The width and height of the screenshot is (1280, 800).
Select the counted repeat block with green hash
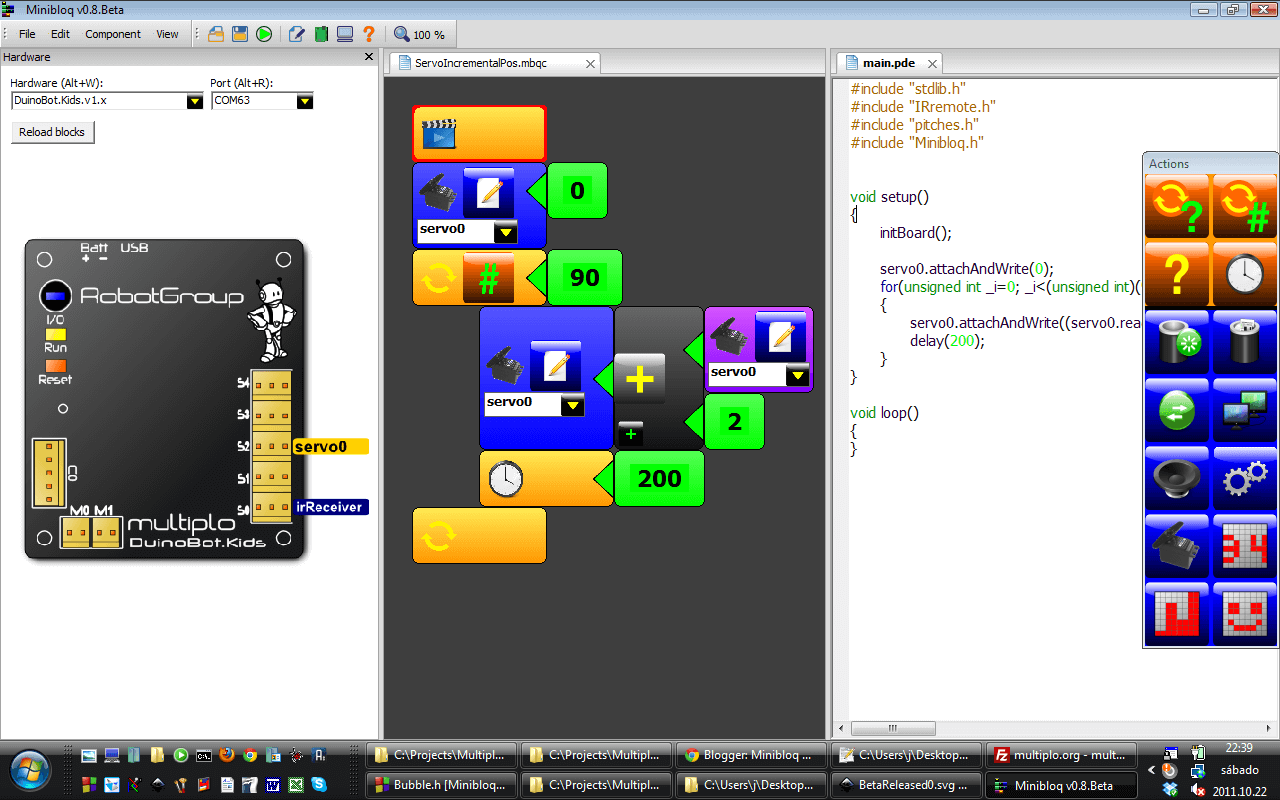point(1245,206)
